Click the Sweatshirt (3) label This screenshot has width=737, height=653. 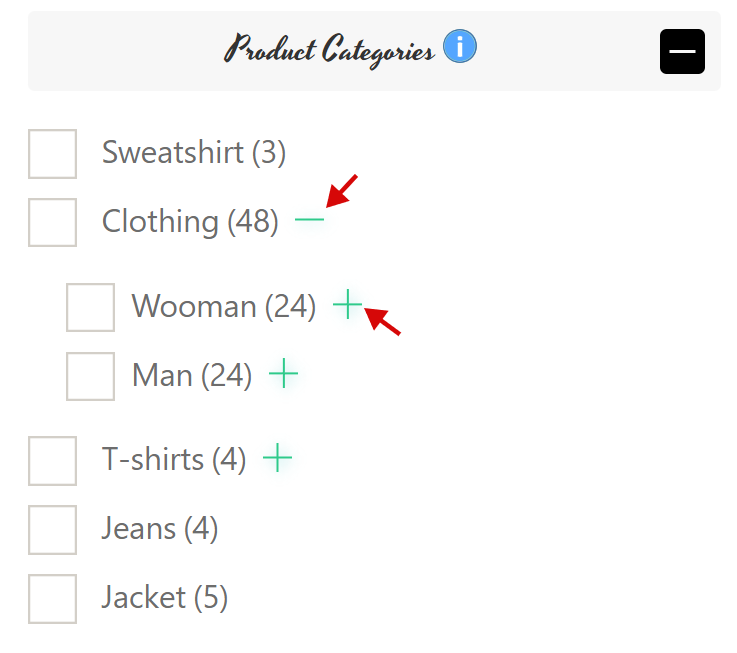coord(194,152)
